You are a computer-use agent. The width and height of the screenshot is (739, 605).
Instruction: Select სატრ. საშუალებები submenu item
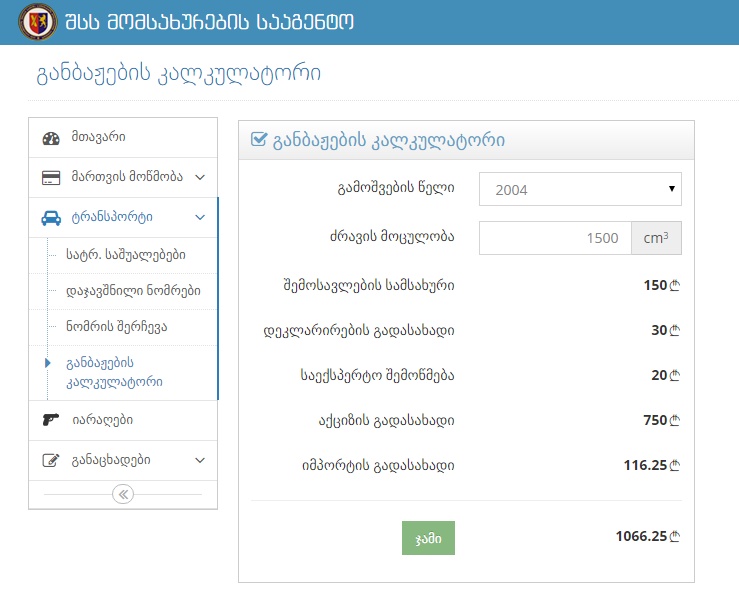[125, 255]
